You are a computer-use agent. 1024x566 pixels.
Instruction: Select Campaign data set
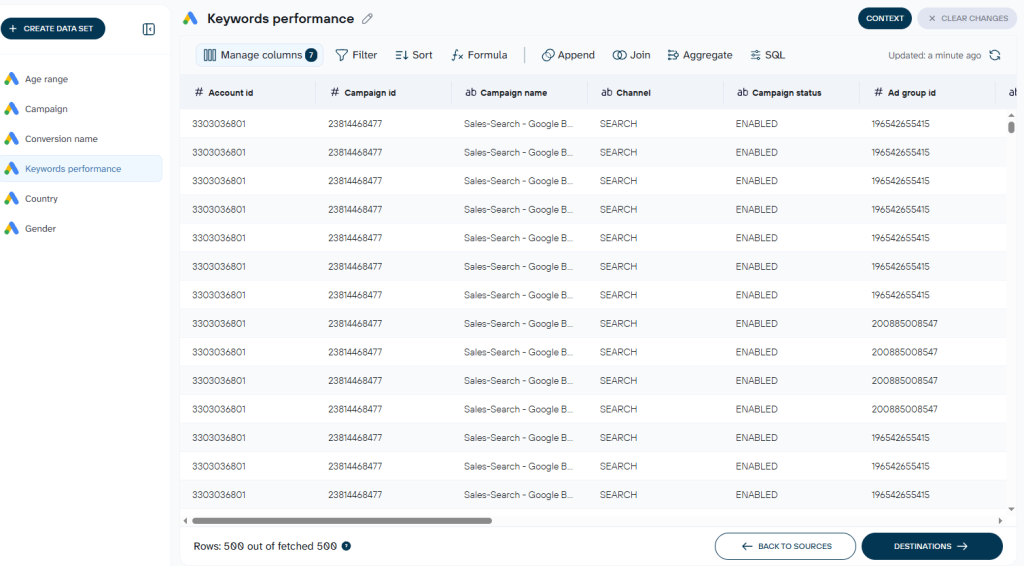click(x=81, y=109)
